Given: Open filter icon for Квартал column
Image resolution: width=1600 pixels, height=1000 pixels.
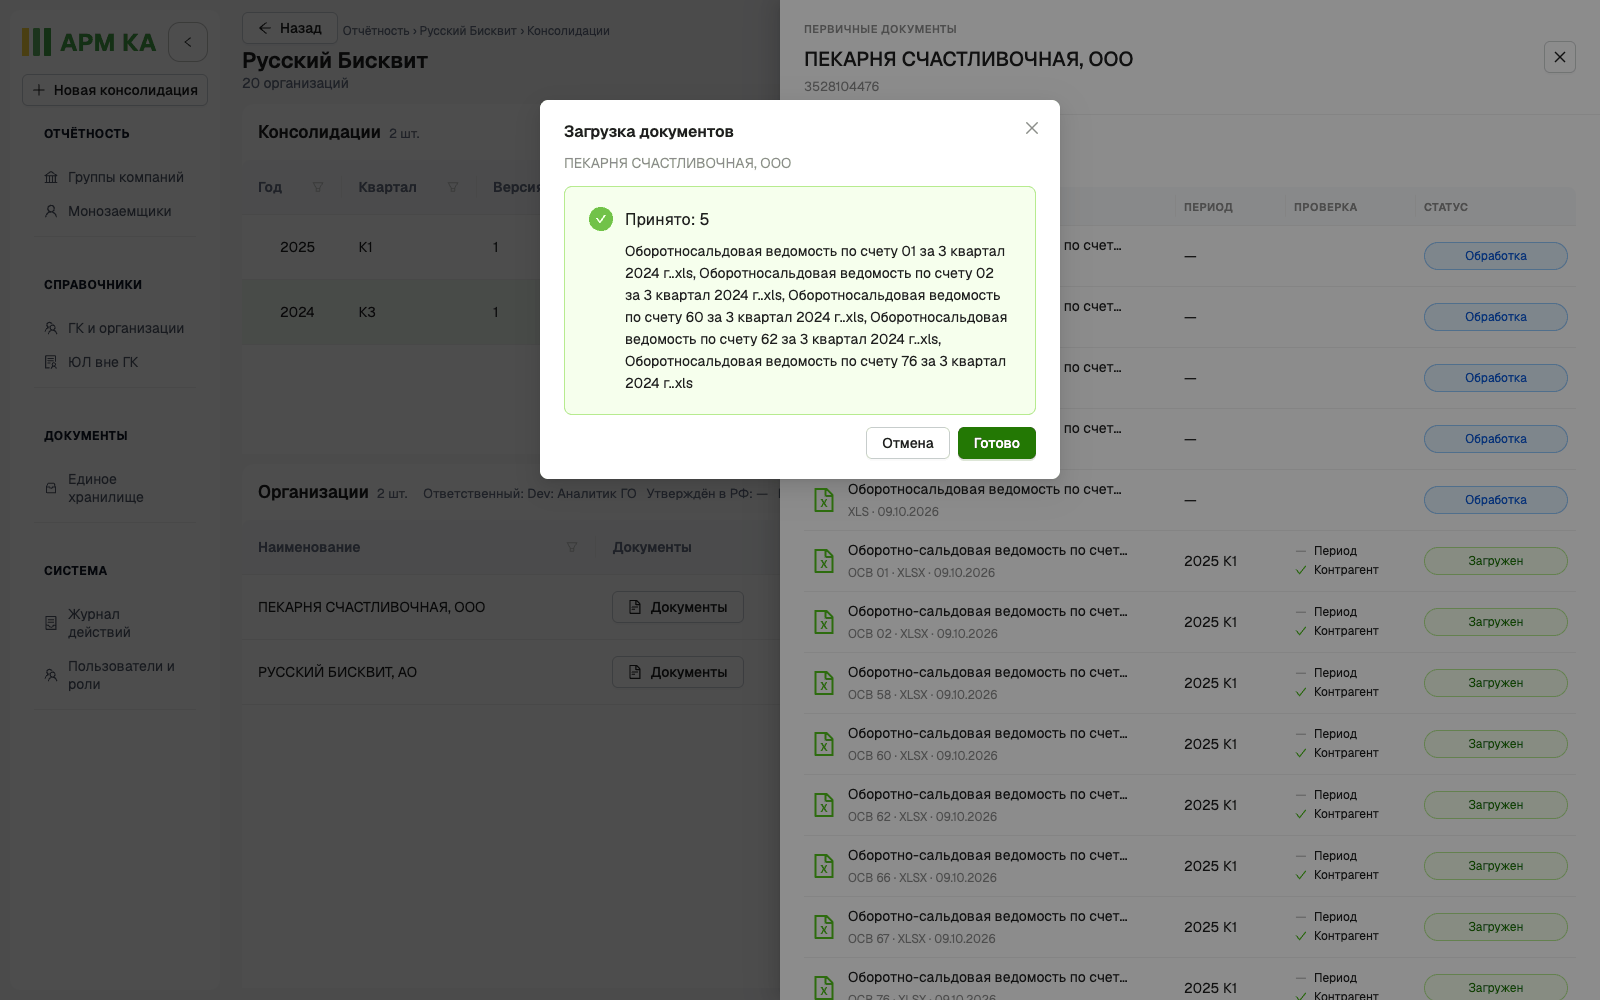Looking at the screenshot, I should point(453,187).
